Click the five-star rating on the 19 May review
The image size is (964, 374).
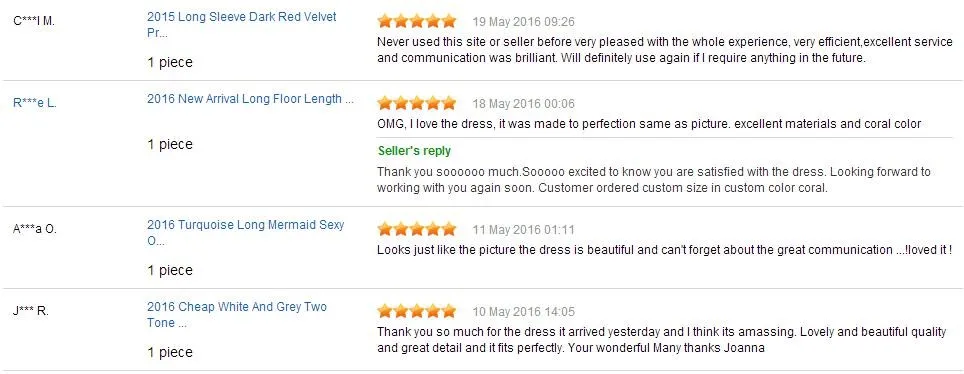(417, 22)
